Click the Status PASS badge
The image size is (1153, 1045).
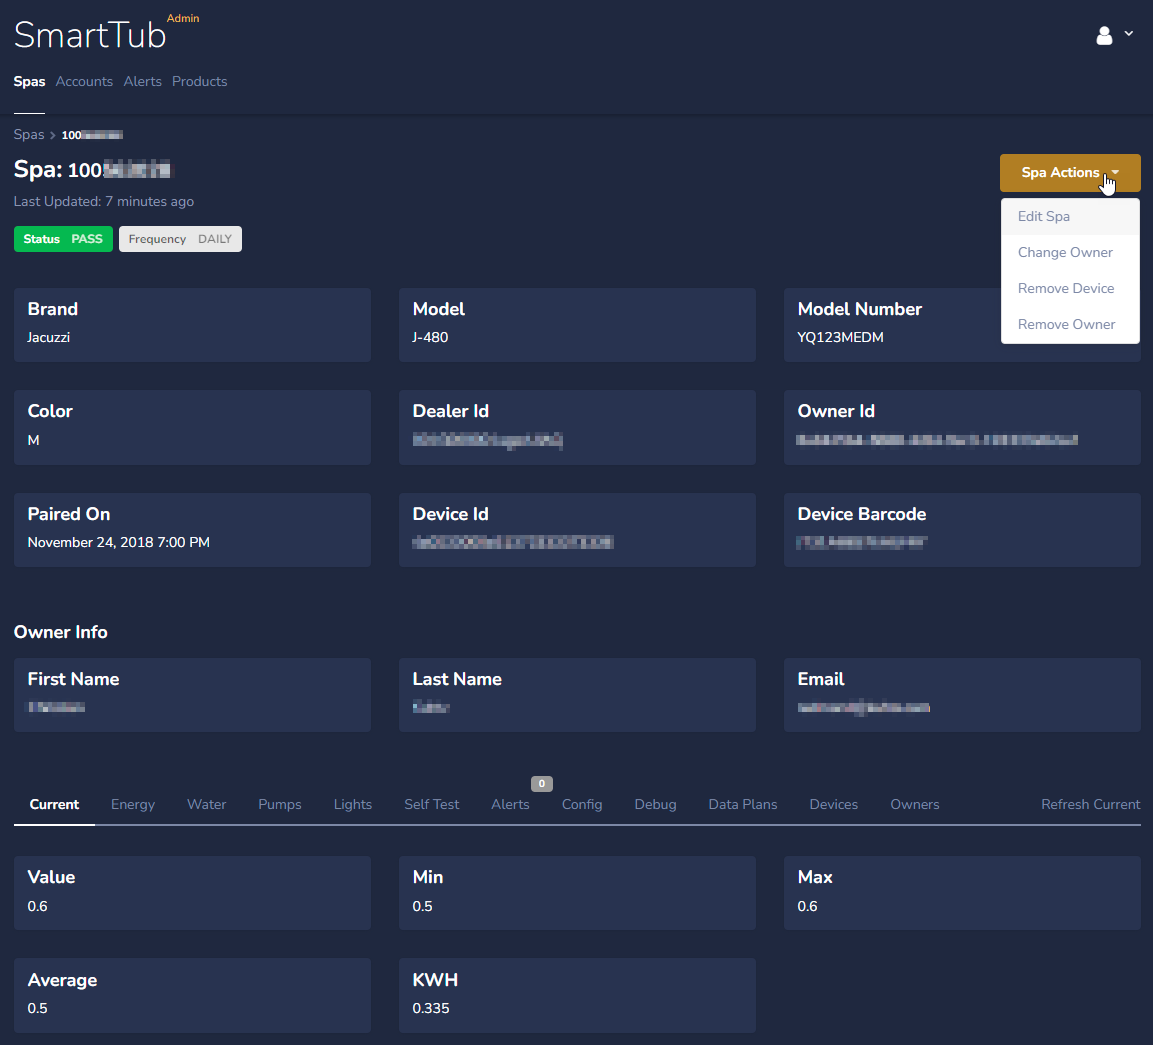point(63,239)
